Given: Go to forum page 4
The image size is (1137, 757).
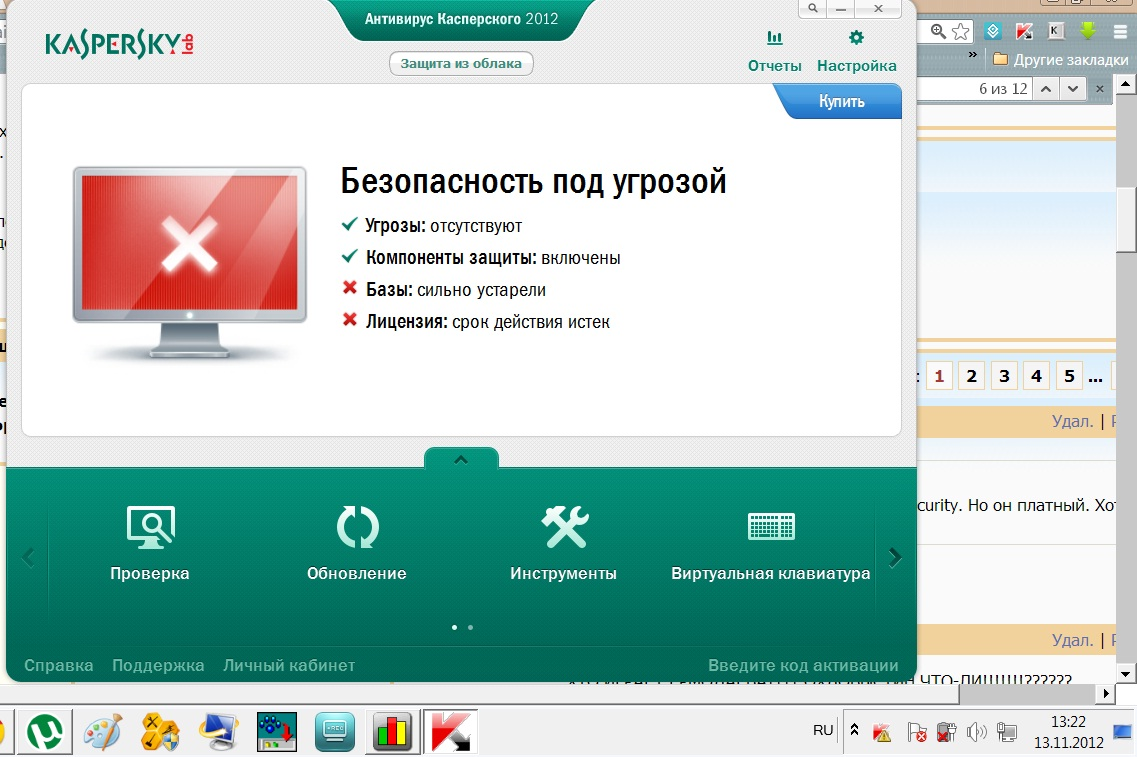Looking at the screenshot, I should coord(1036,376).
